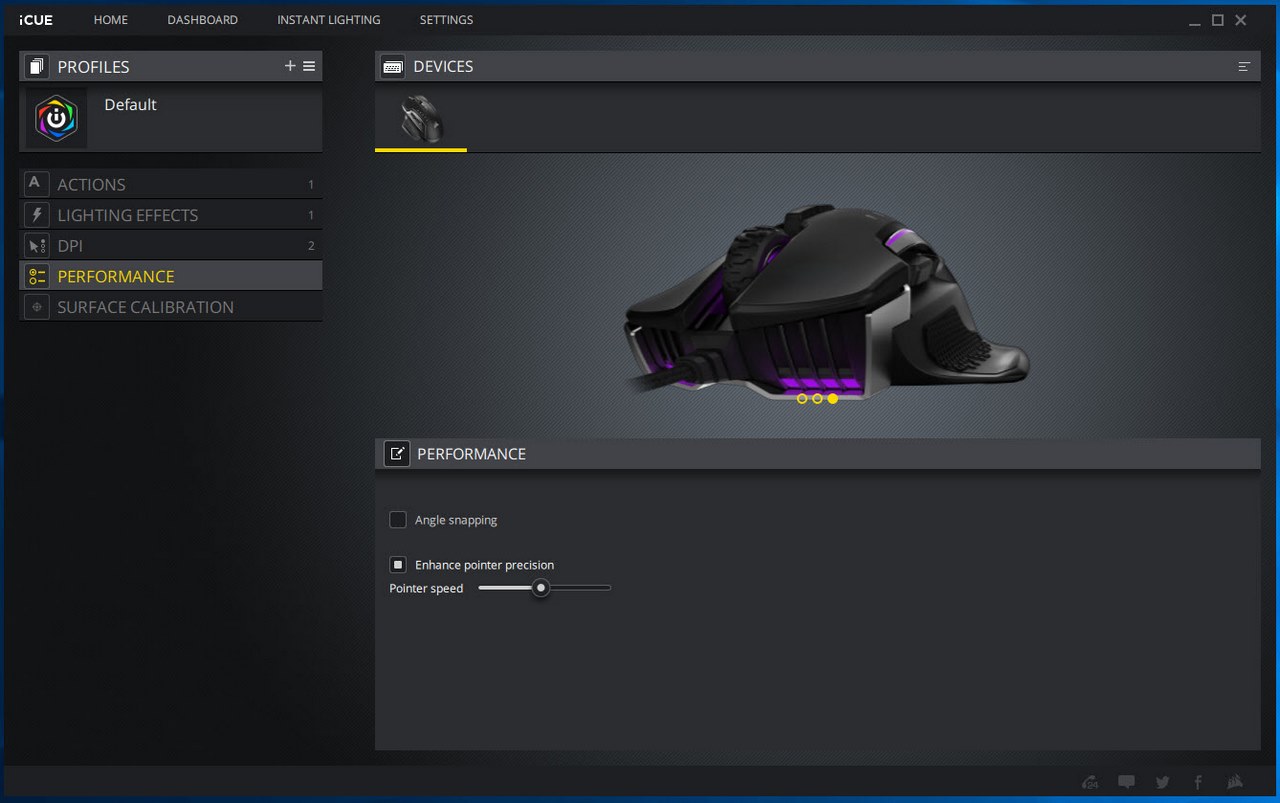Click the Performance panel edit icon

[x=397, y=454]
